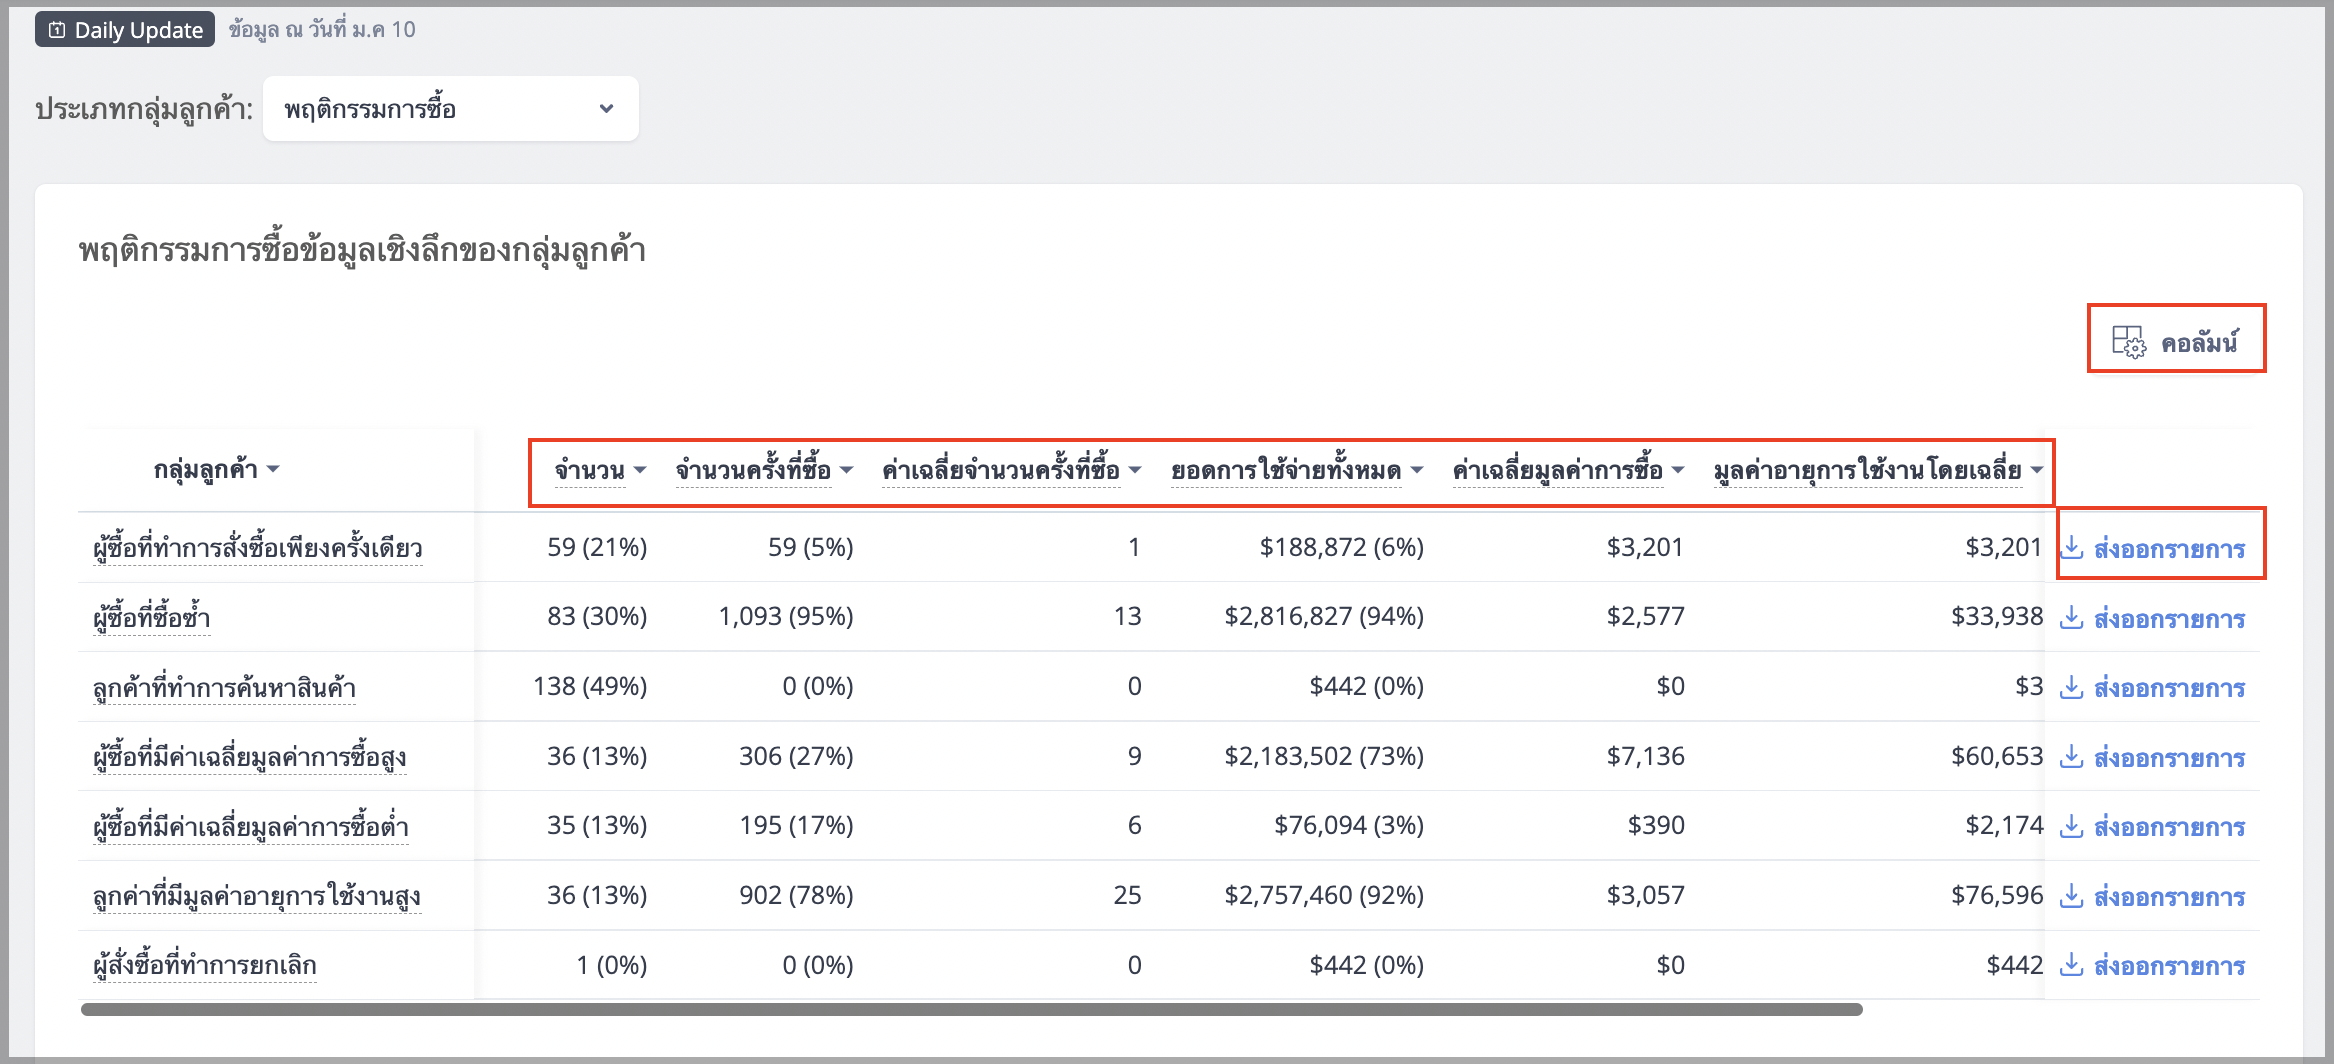
Task: Click the คอลัมน์ column settings icon
Action: pyautogui.click(x=2128, y=342)
